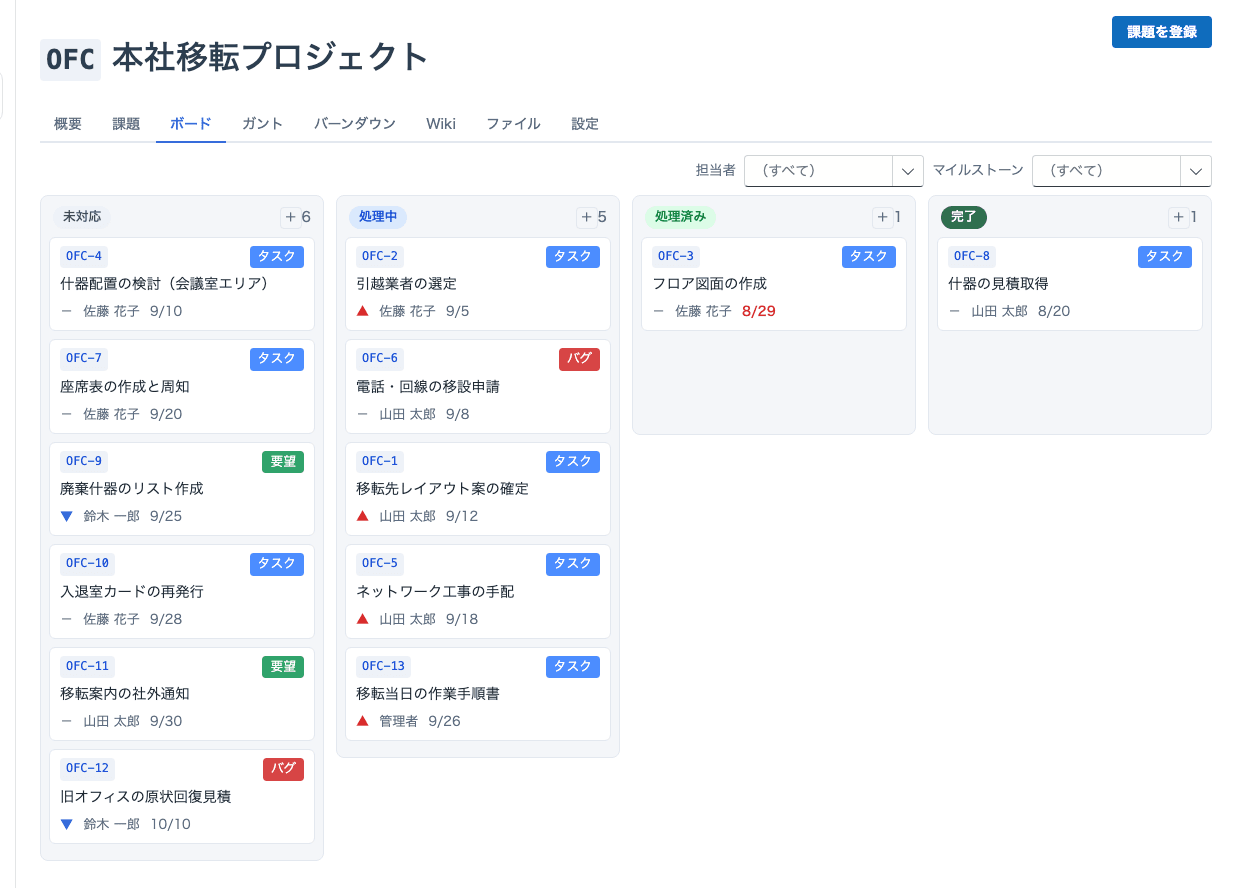
Task: Click title 電話・回線の移設申請
Action: pos(428,387)
